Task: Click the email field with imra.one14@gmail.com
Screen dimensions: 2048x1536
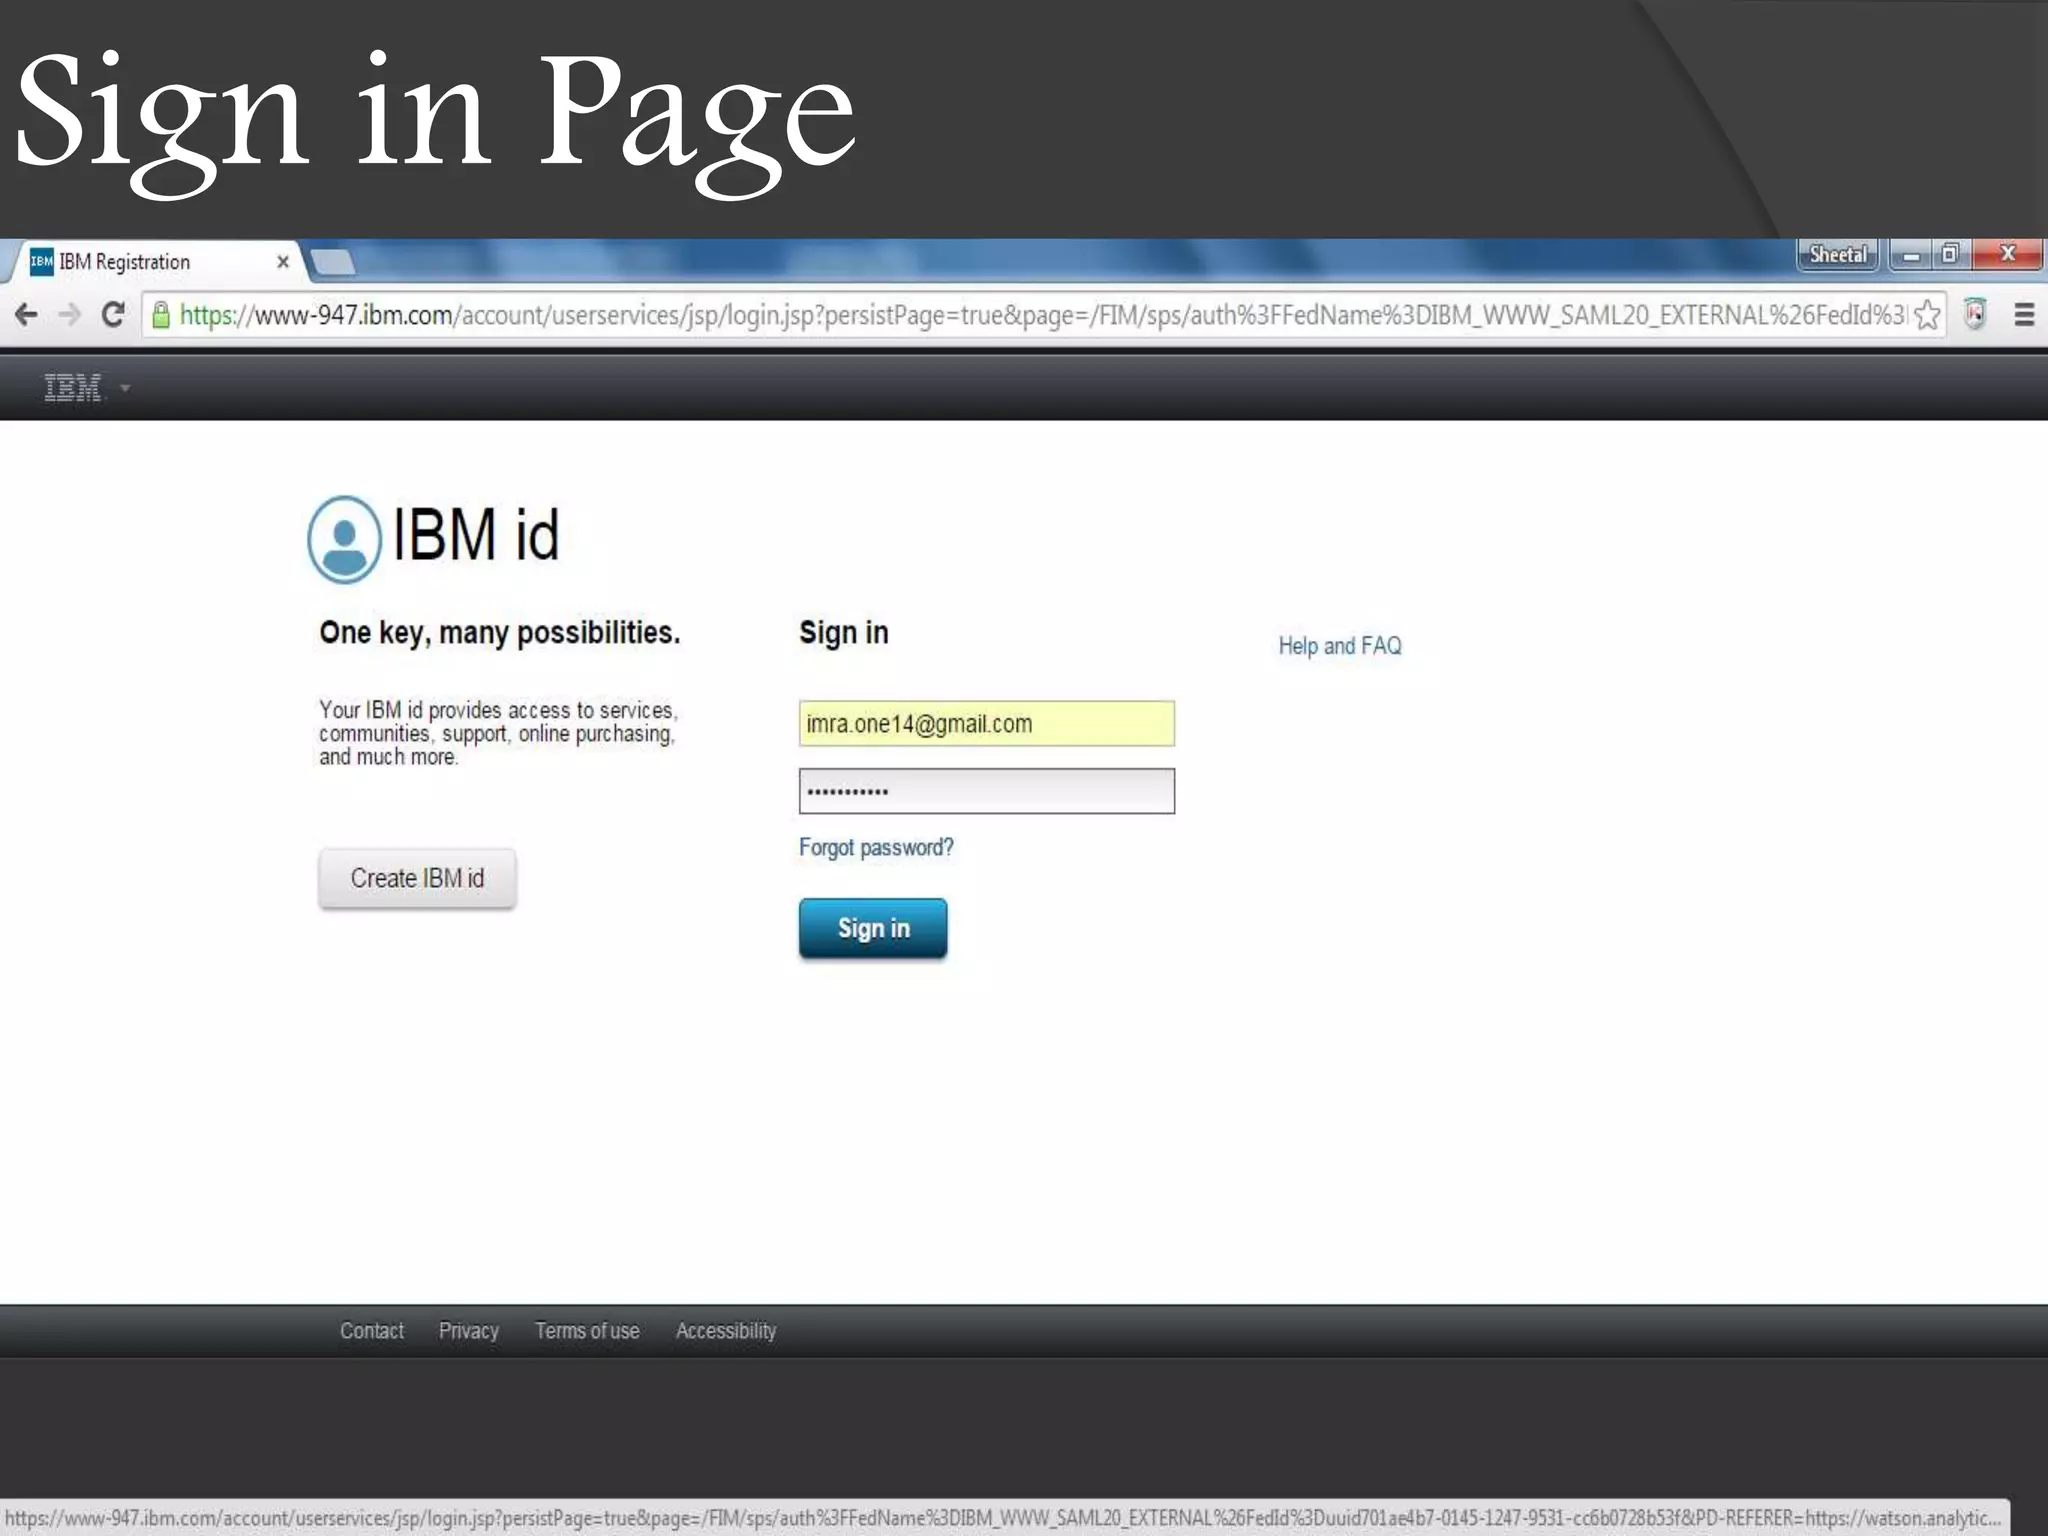Action: tap(986, 723)
